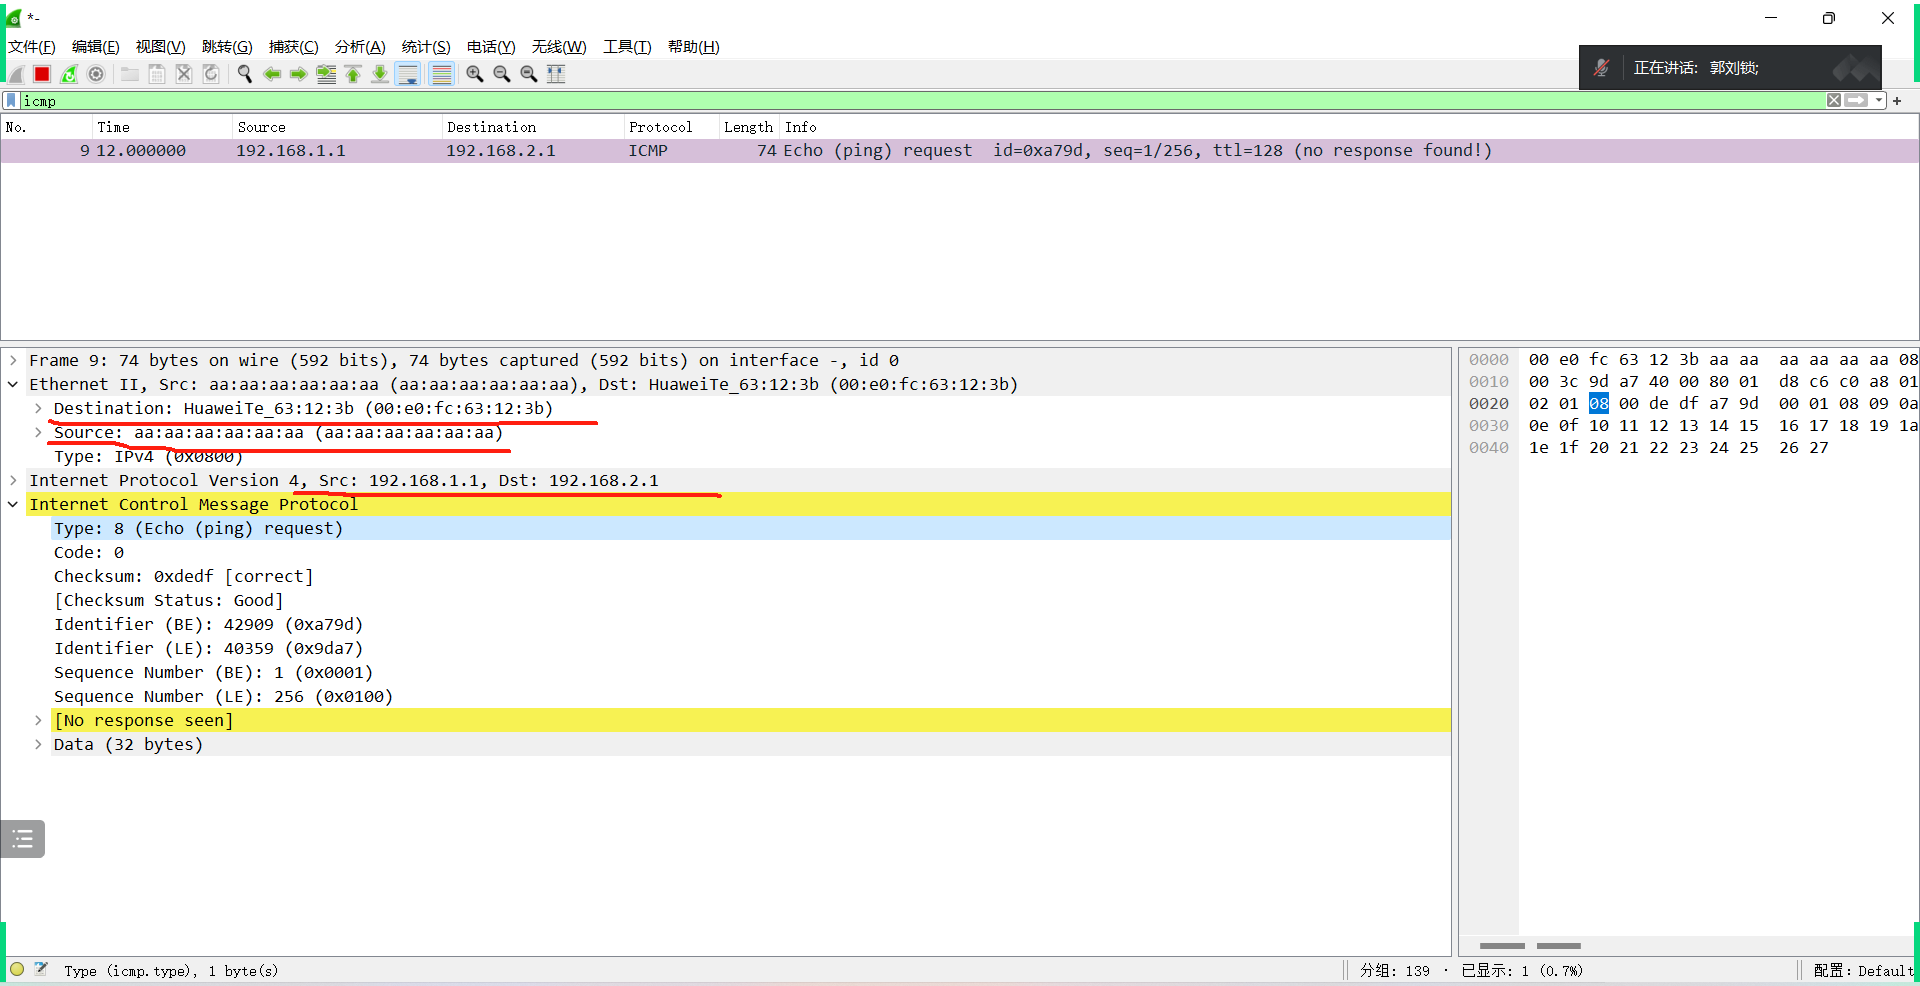Click the close capture file icon
Image resolution: width=1920 pixels, height=986 pixels.
(184, 74)
